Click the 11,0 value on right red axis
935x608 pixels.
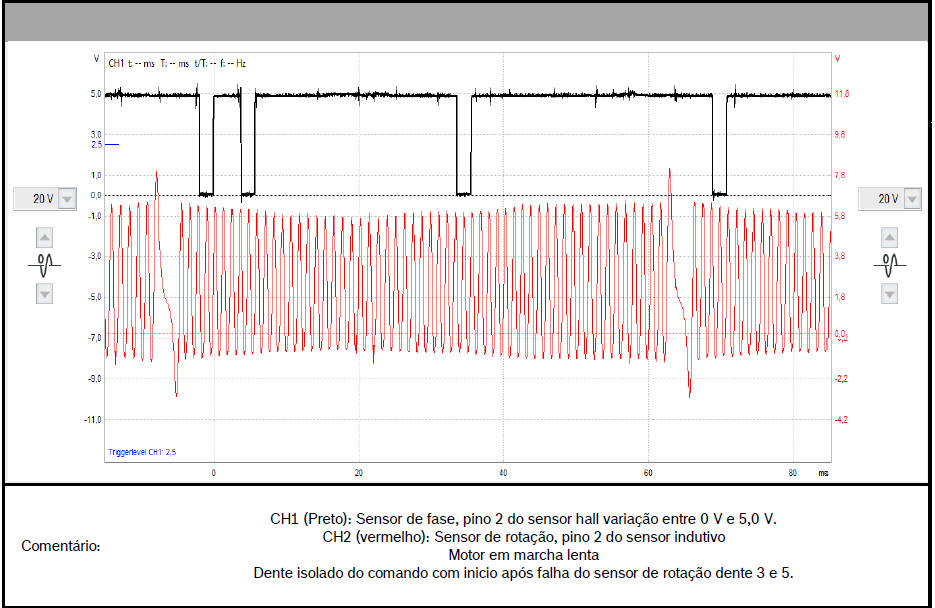[x=841, y=94]
